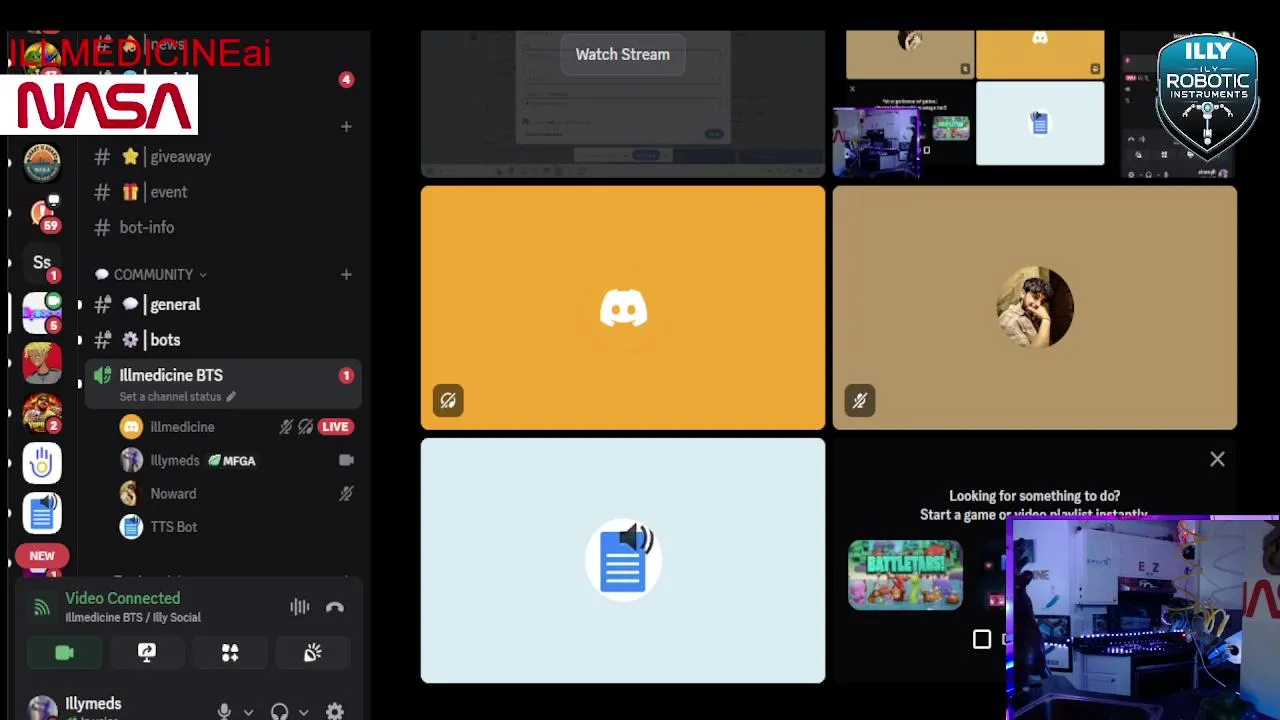Open headphone output options arrow

(x=303, y=712)
